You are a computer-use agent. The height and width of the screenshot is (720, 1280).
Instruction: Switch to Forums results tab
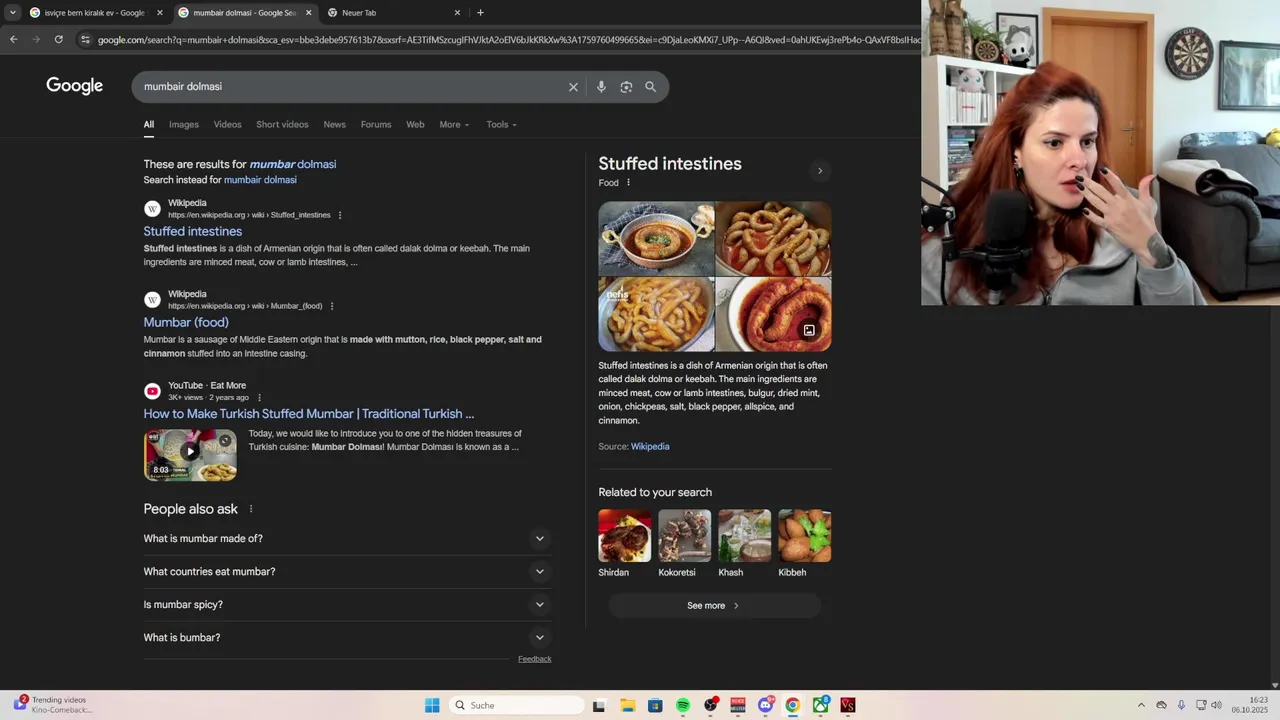pyautogui.click(x=376, y=125)
